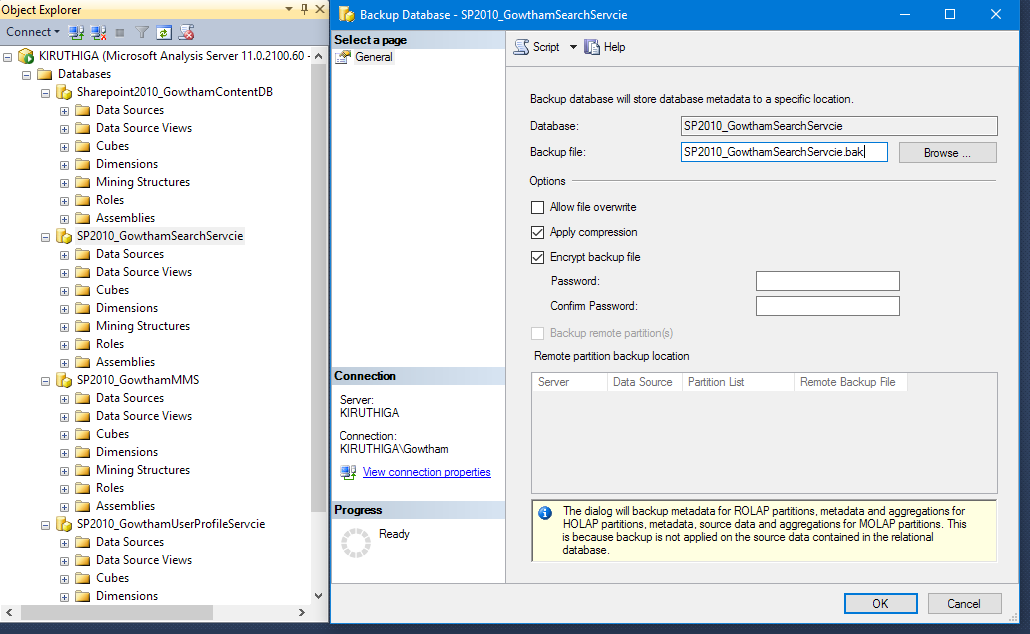Click the KIRUTHIGA server cube icon
This screenshot has width=1030, height=634.
pyautogui.click(x=26, y=56)
